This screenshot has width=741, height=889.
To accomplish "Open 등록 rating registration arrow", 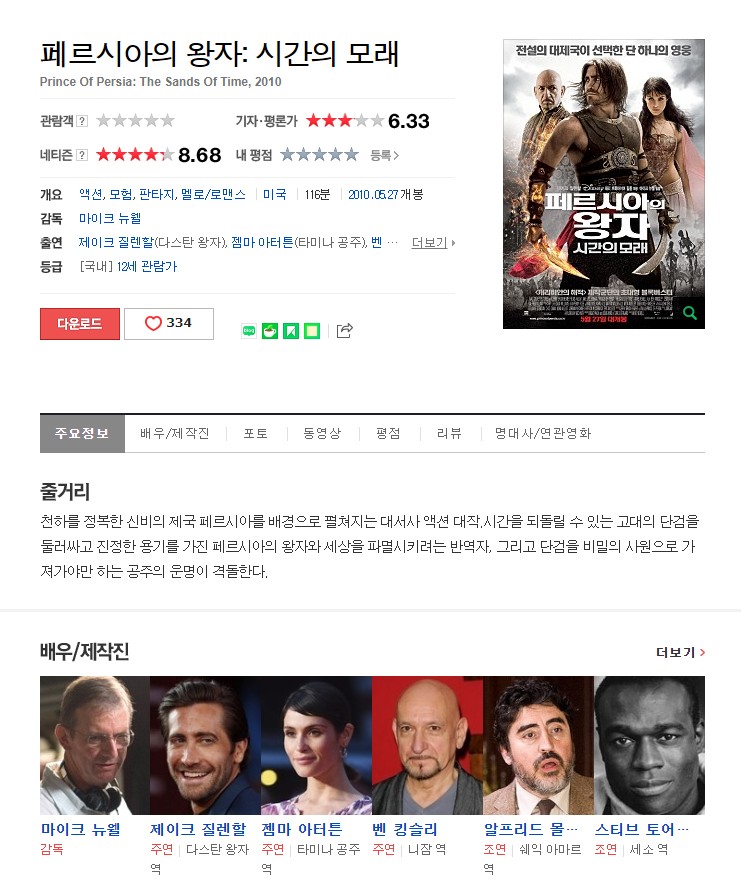I will coord(384,155).
